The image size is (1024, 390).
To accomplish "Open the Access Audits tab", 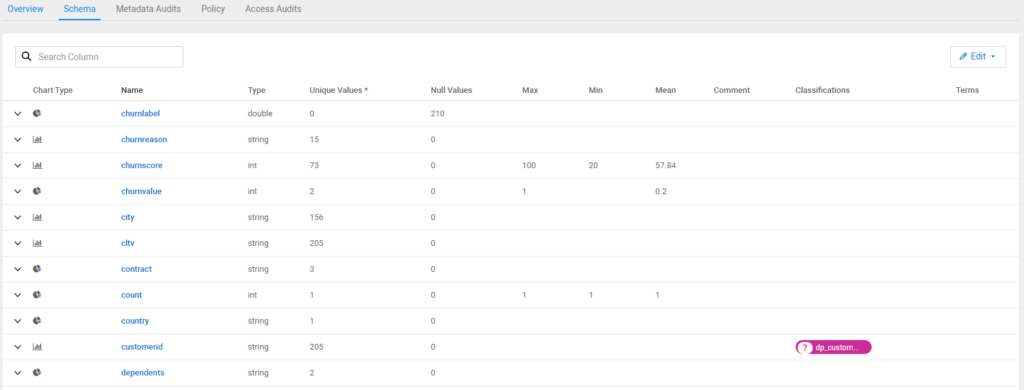I will pos(273,9).
